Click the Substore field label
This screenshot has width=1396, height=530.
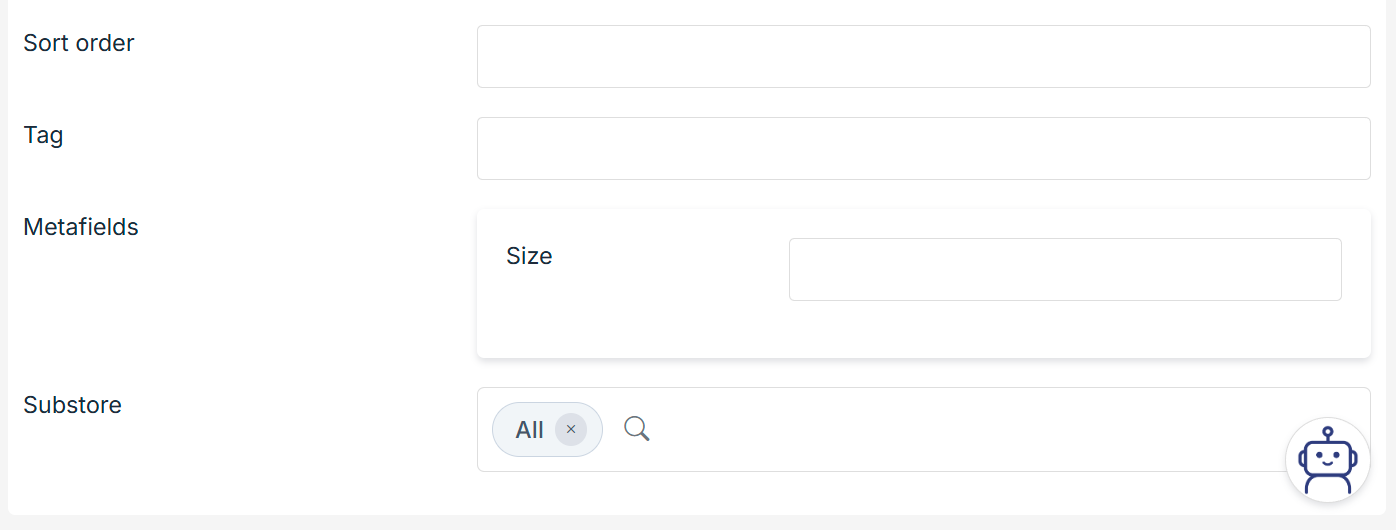pos(72,405)
